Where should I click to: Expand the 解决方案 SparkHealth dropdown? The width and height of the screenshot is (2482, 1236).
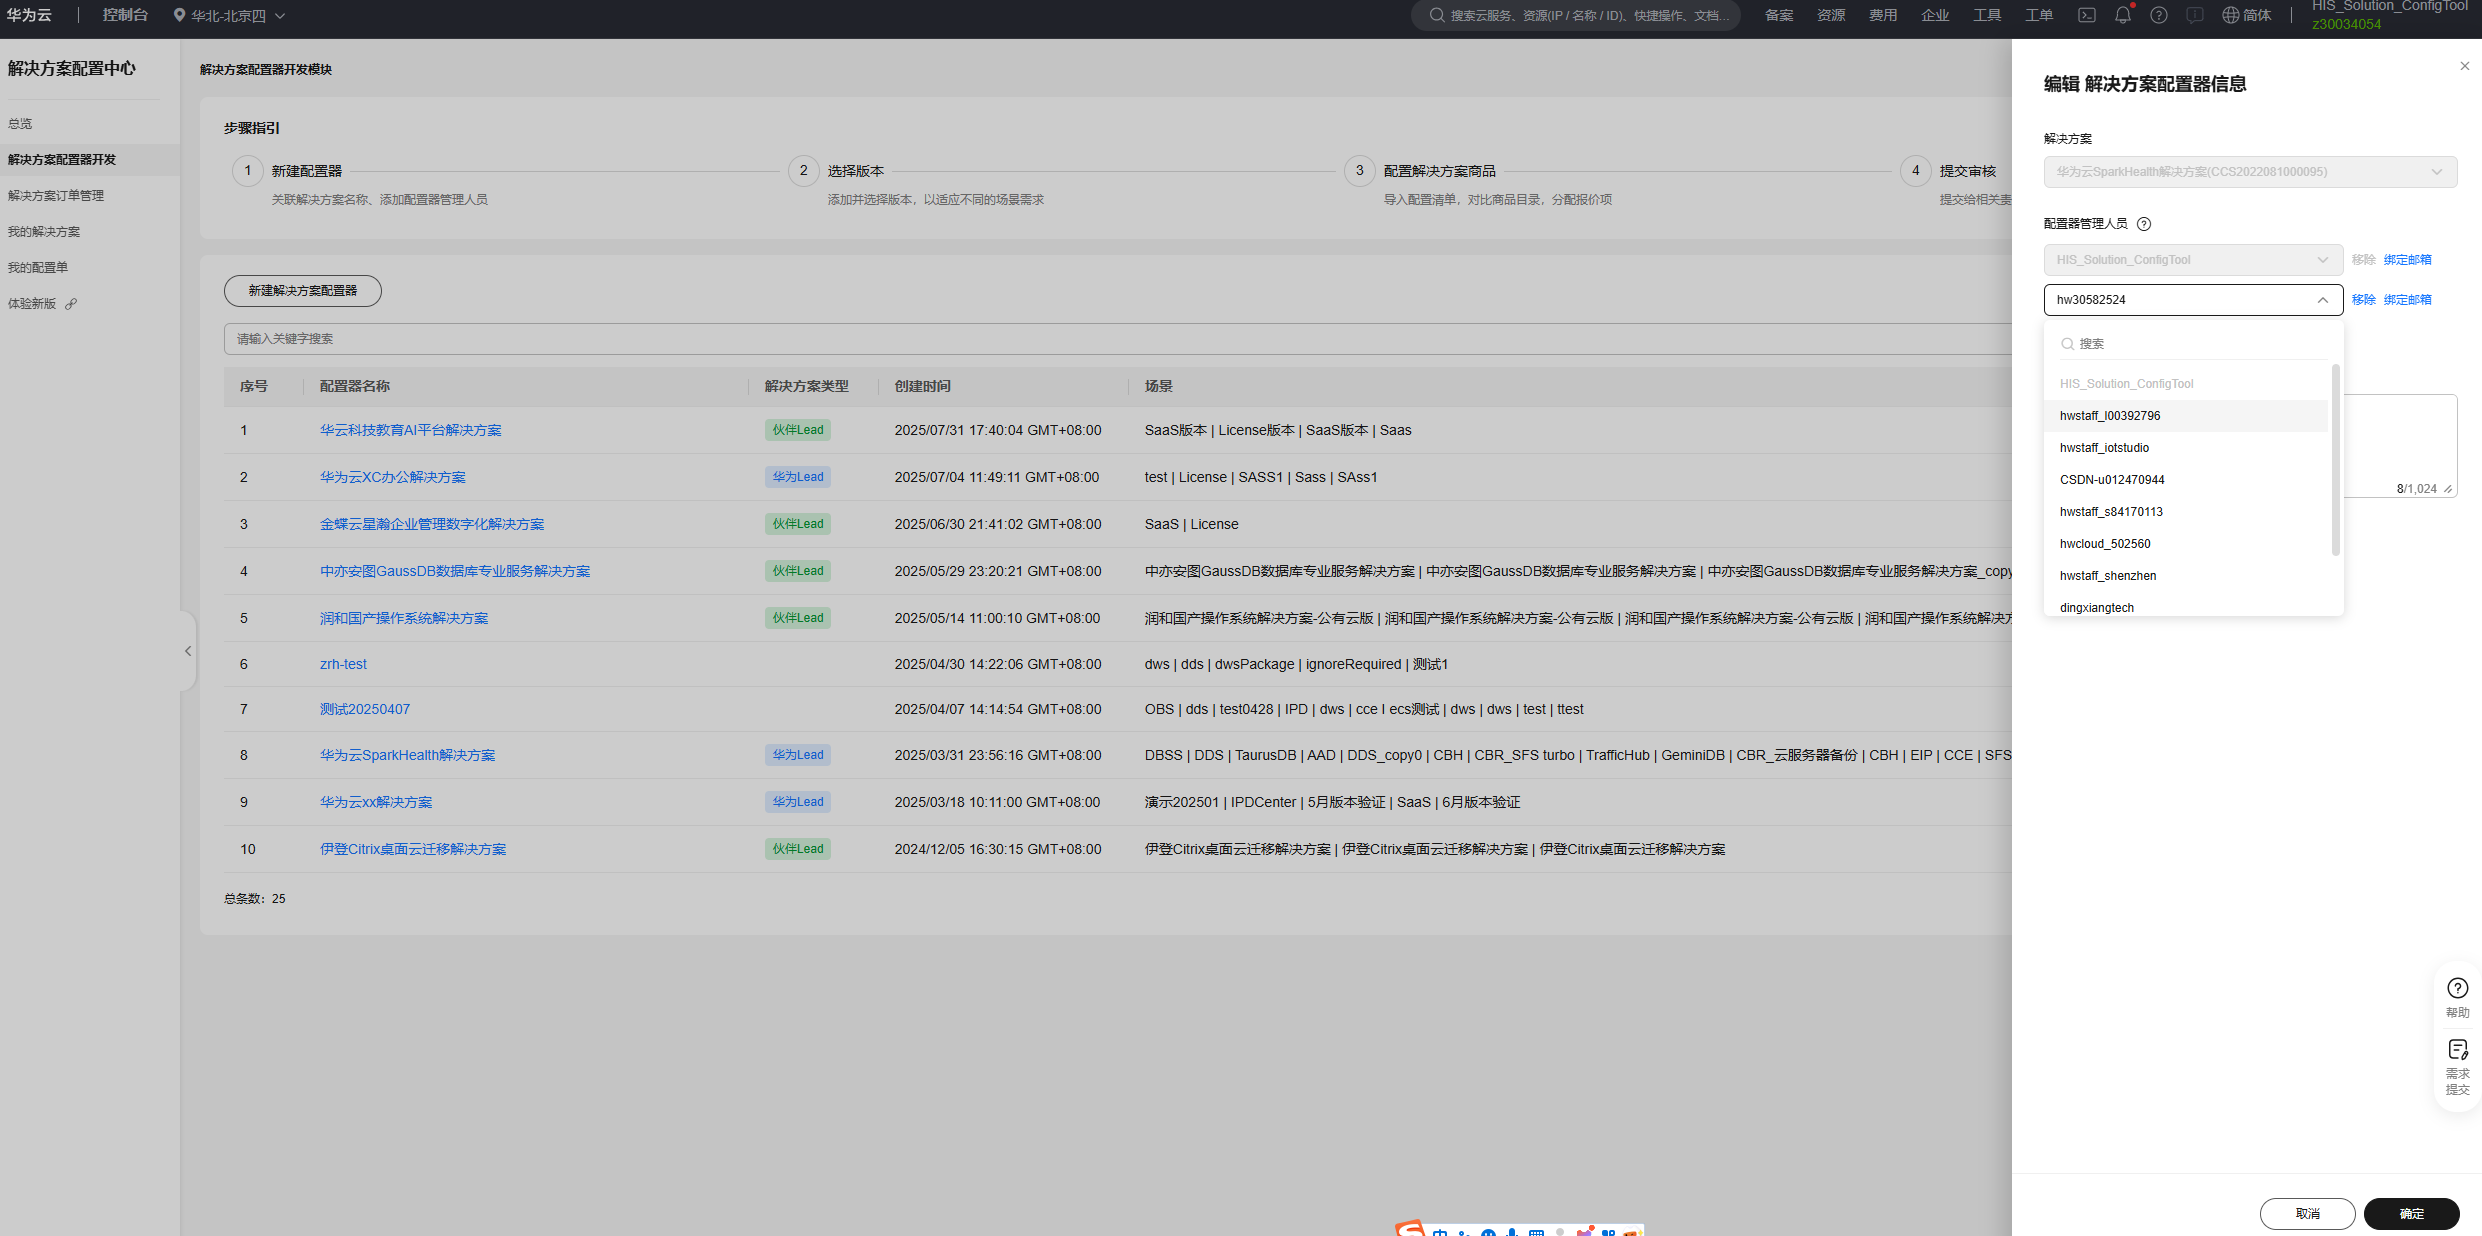click(x=2250, y=172)
